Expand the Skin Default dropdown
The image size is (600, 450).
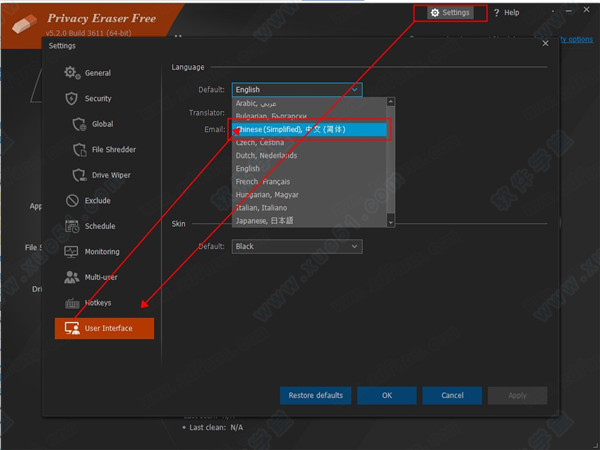(x=296, y=246)
